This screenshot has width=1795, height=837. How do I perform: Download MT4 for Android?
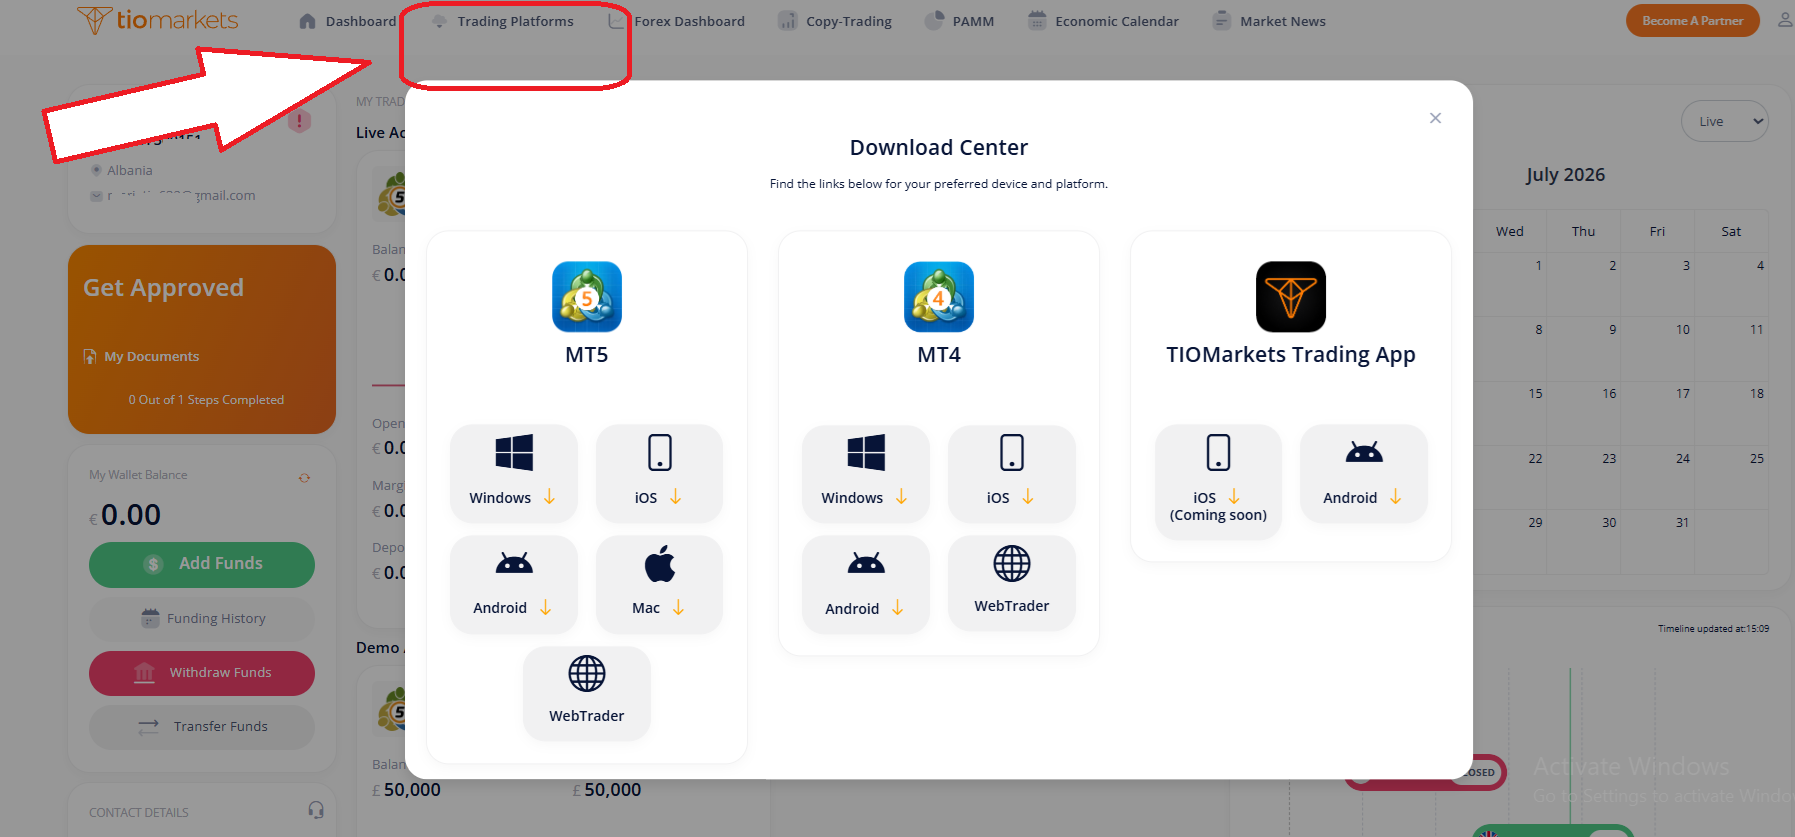865,584
